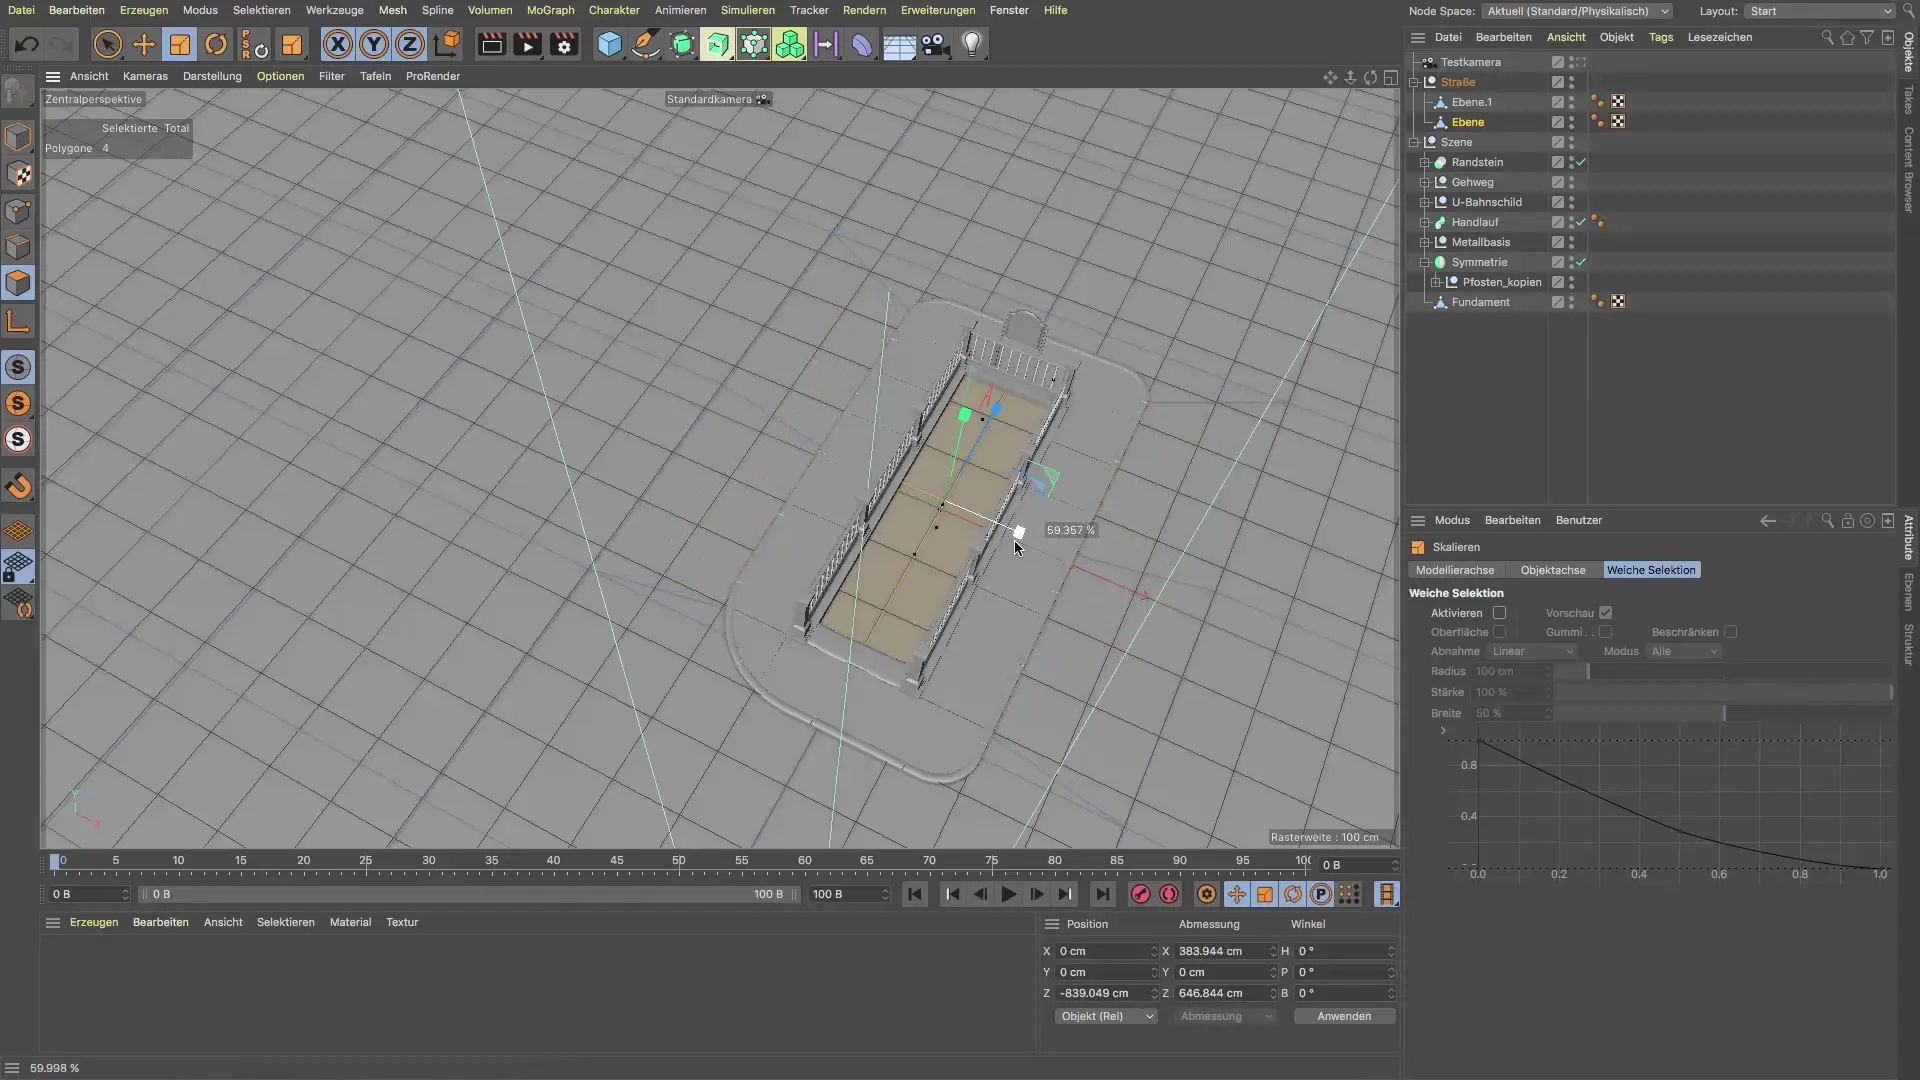This screenshot has width=1920, height=1080.
Task: Toggle the X axis lock
Action: [x=338, y=44]
